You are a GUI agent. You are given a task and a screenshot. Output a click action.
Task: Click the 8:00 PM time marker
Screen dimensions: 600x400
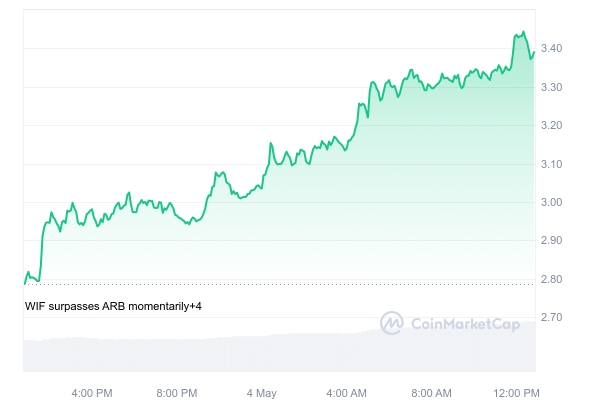[x=177, y=392]
